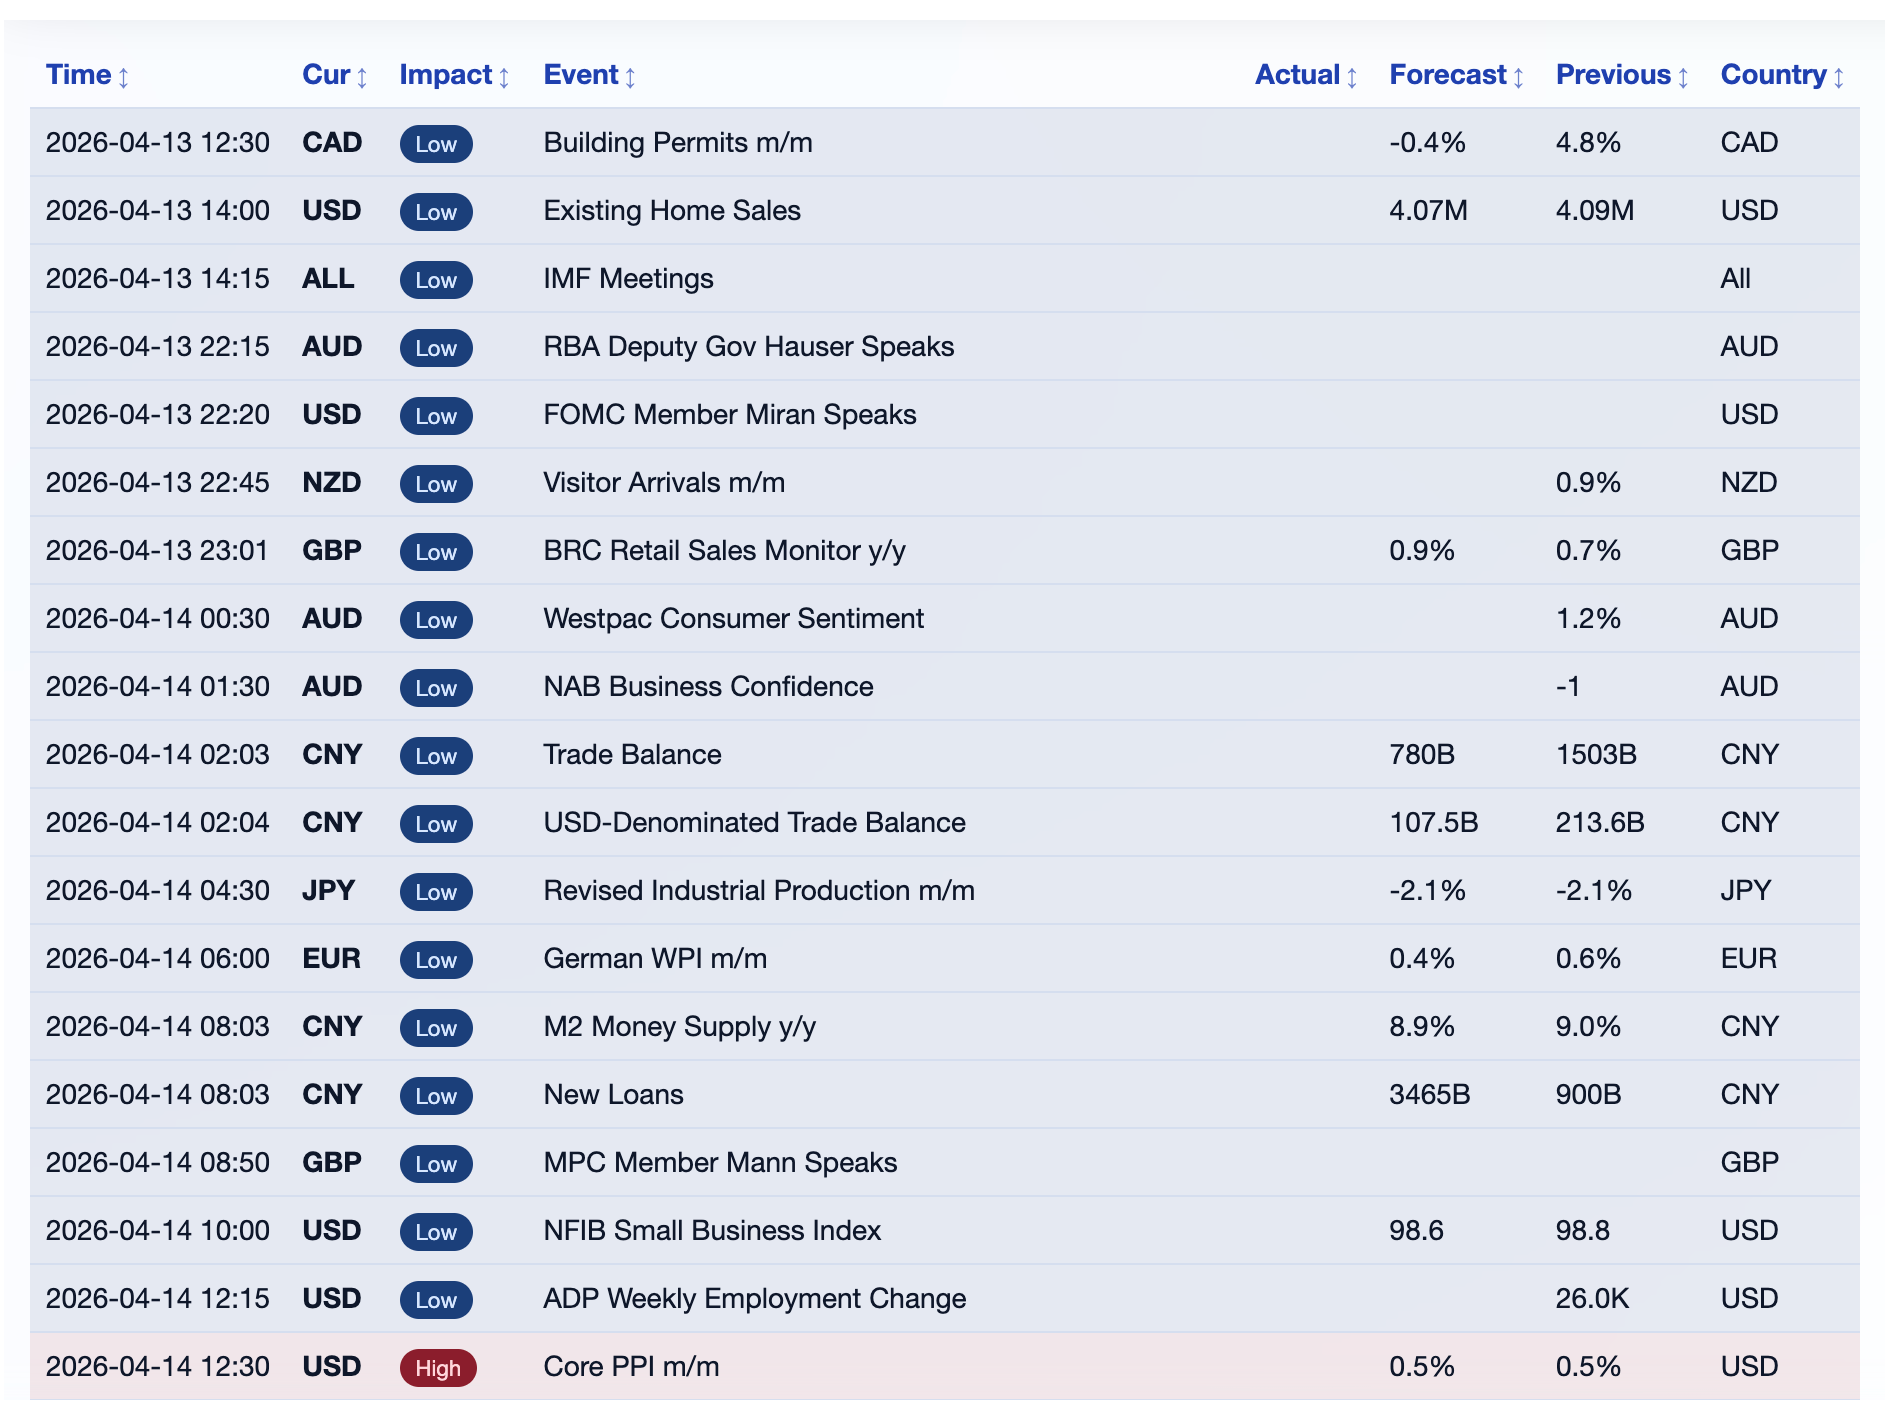Viewport: 1892px width, 1424px height.
Task: Select the Time column header
Action: coord(80,75)
